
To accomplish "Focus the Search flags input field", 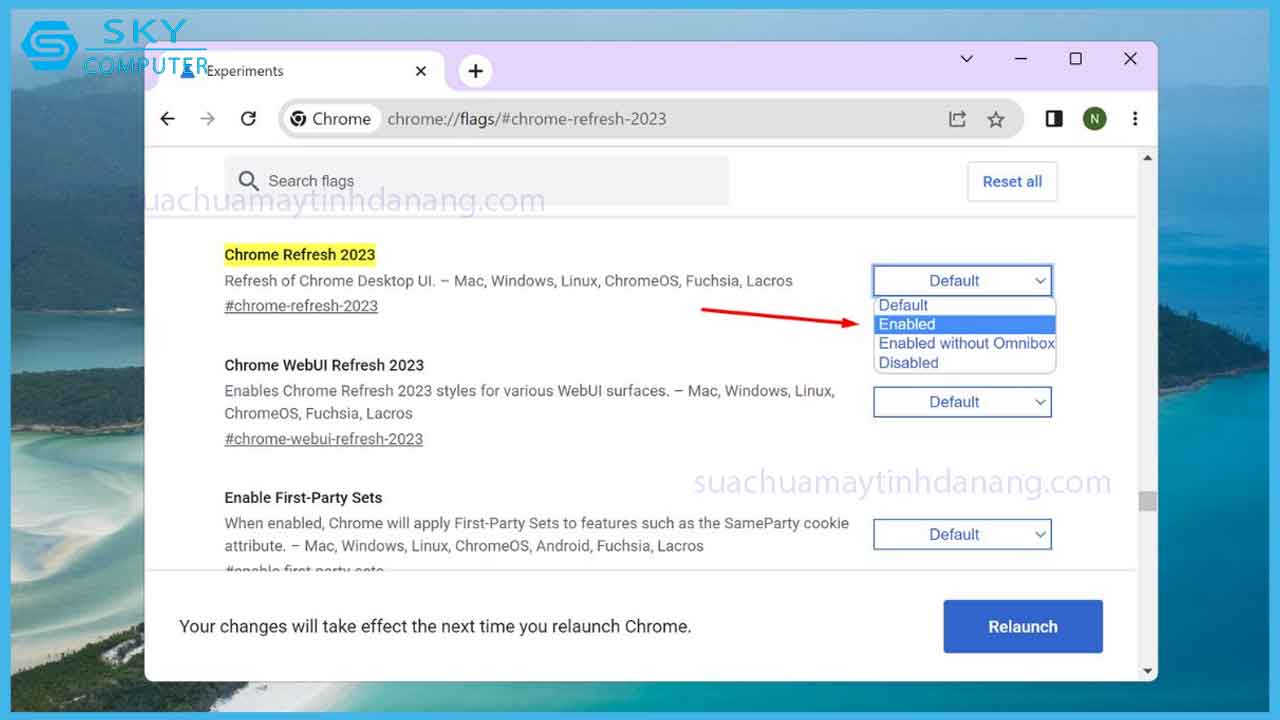I will coord(476,181).
